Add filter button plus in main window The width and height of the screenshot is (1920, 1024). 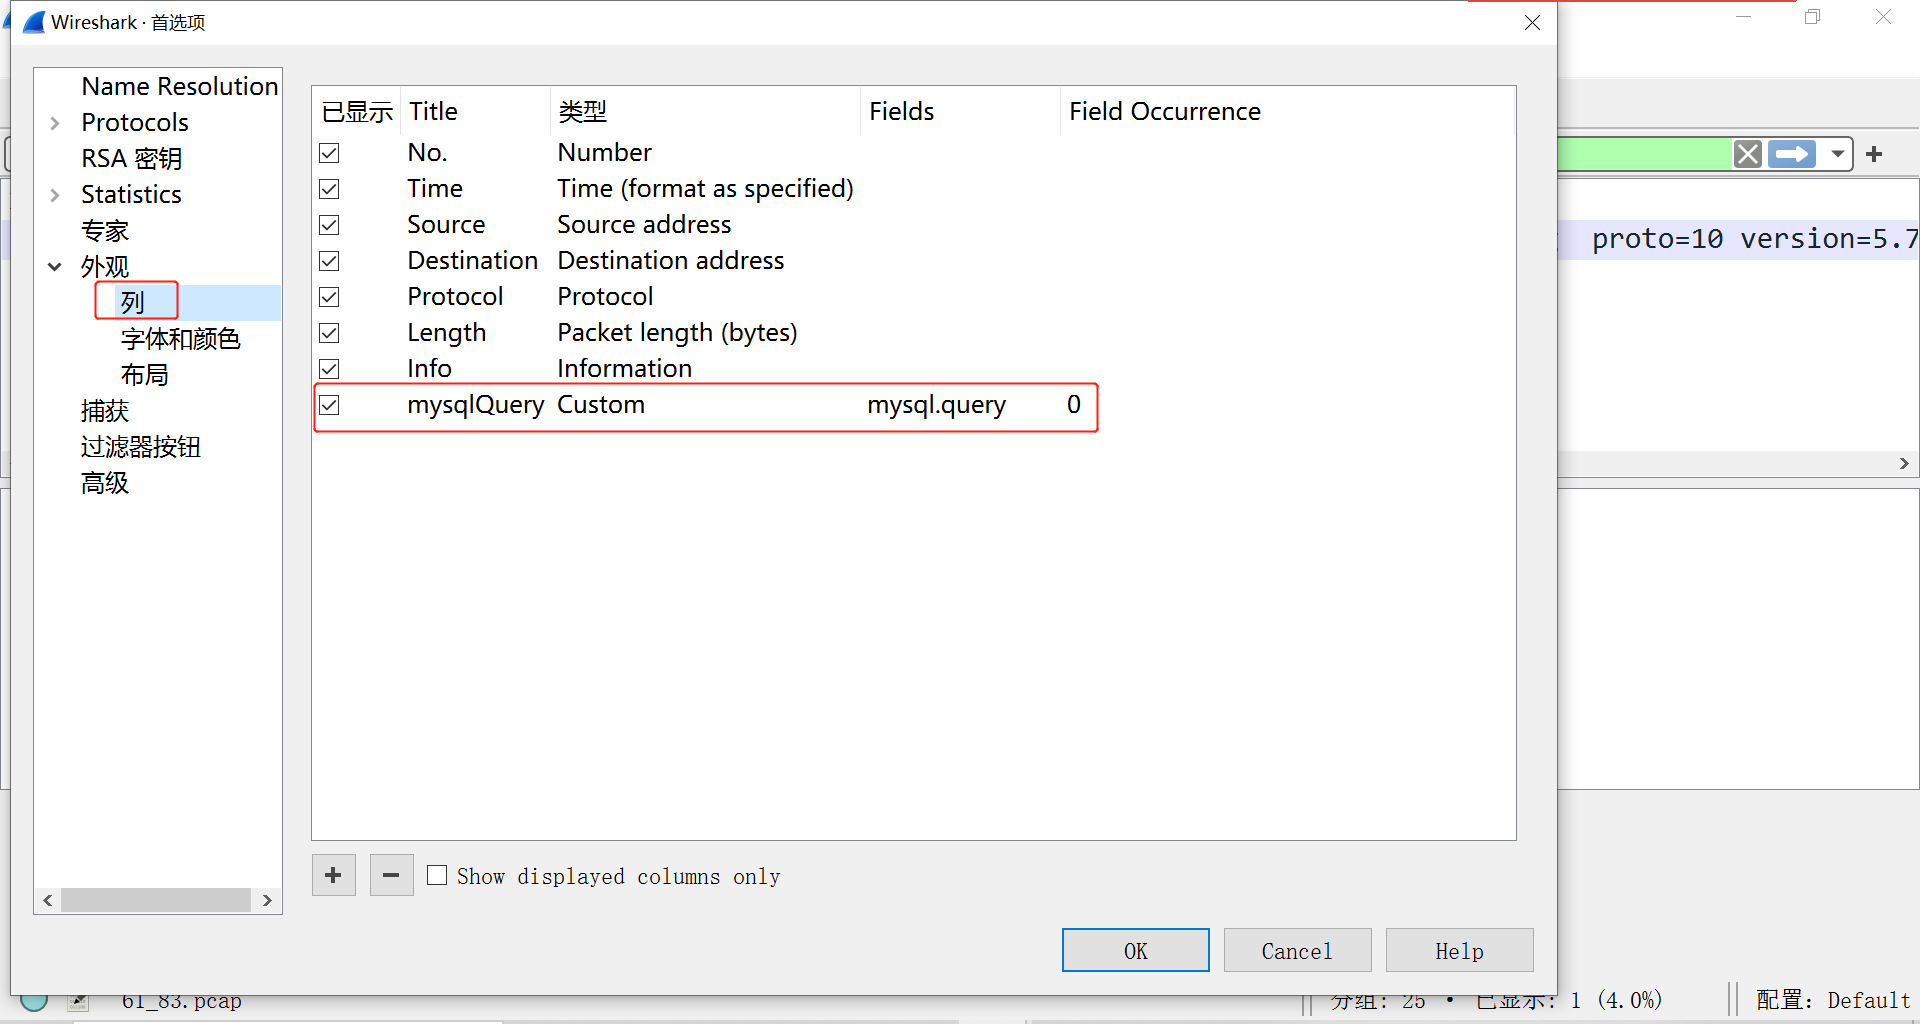(1874, 154)
